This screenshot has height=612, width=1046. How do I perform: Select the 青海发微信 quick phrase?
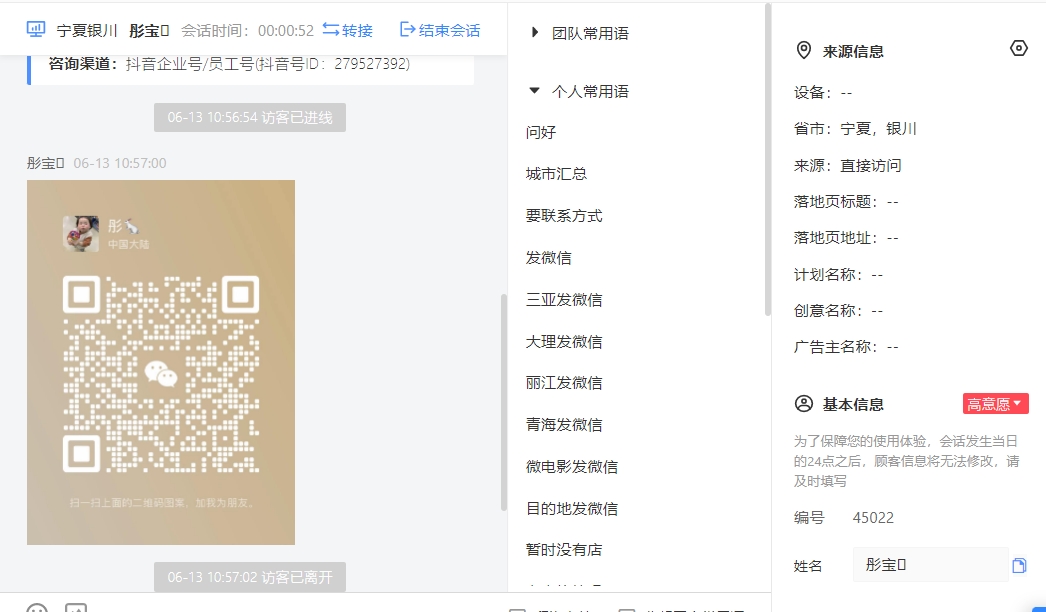click(x=564, y=424)
